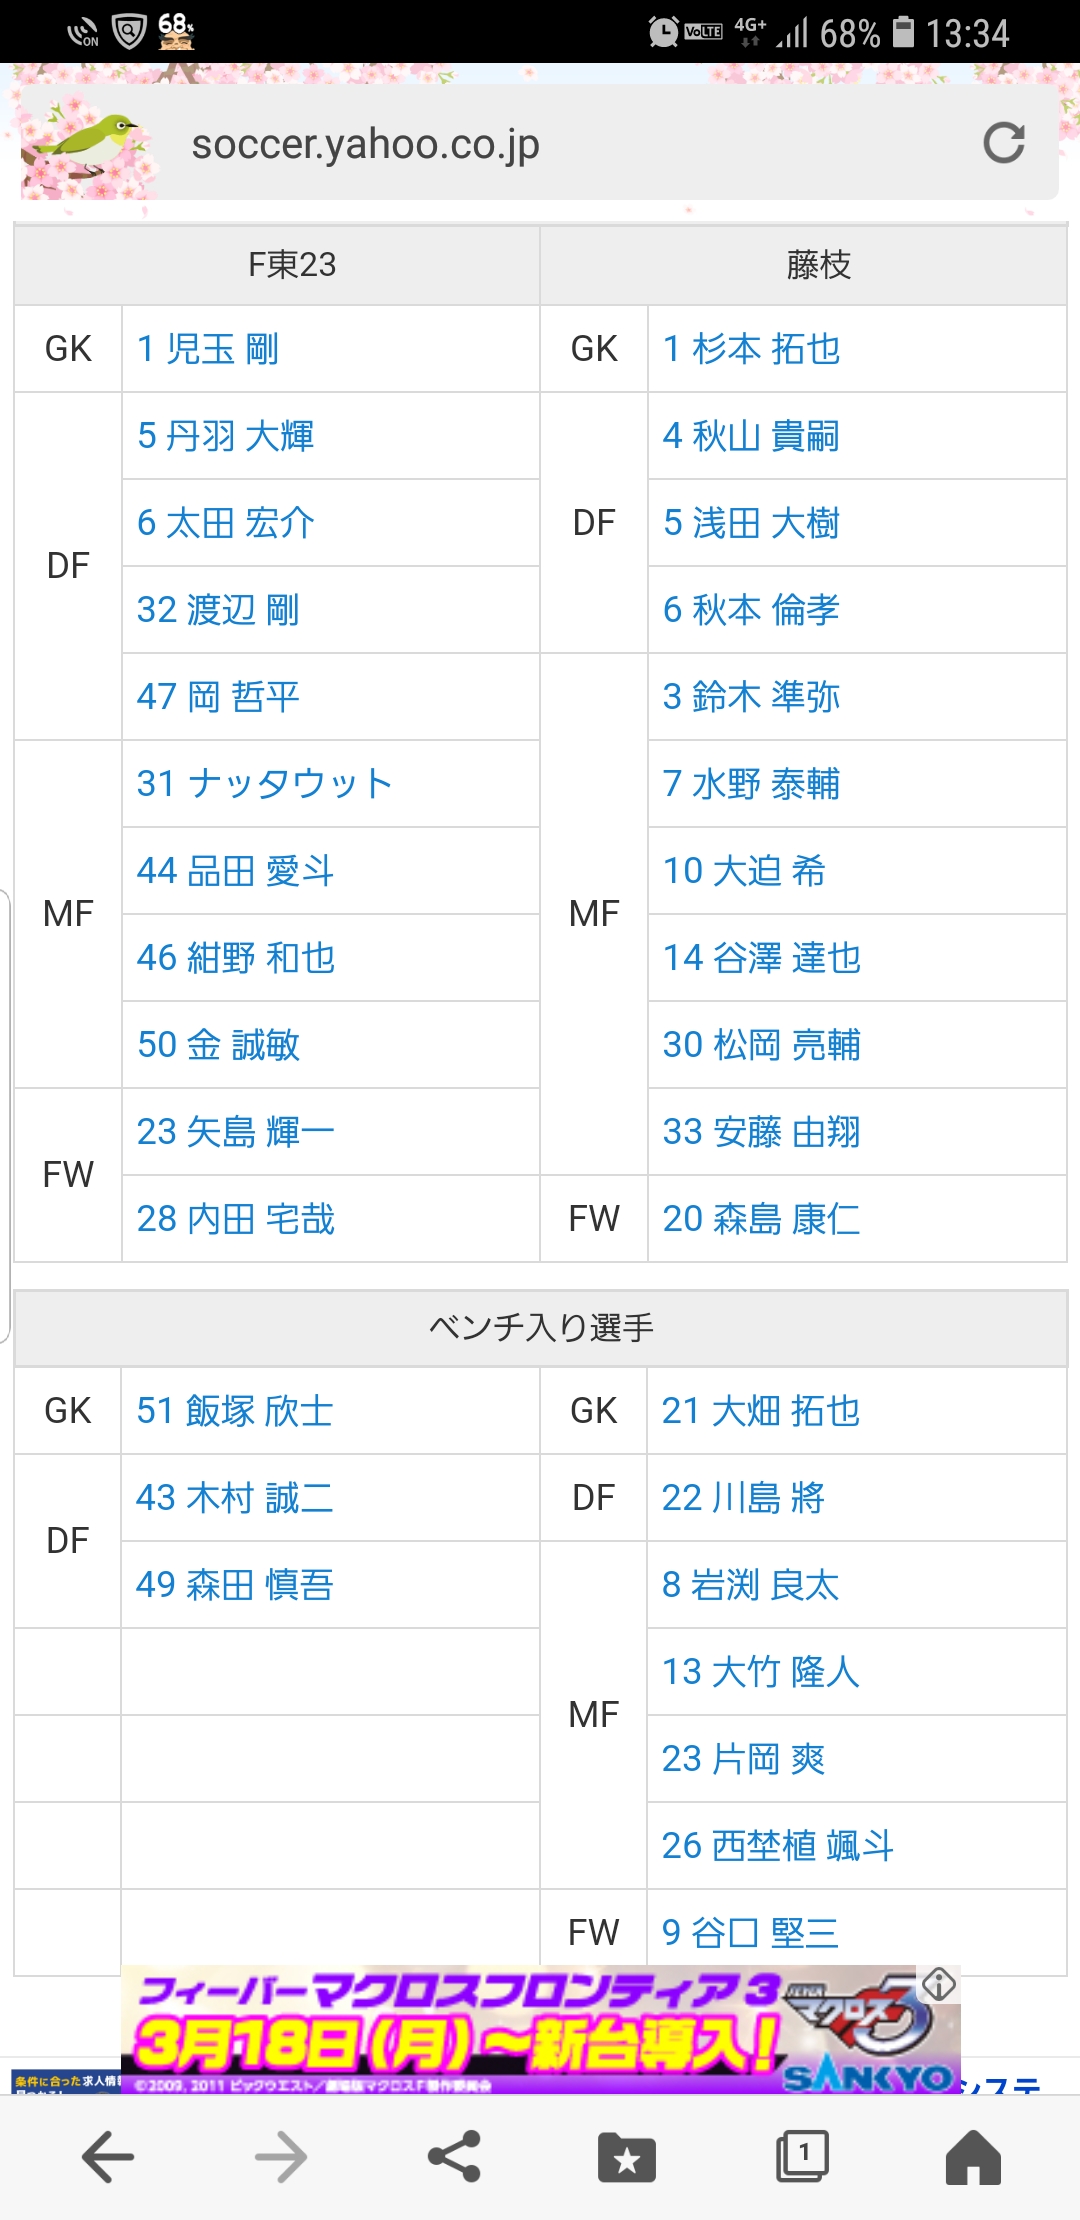Open player link 10 大迫 希

click(744, 871)
